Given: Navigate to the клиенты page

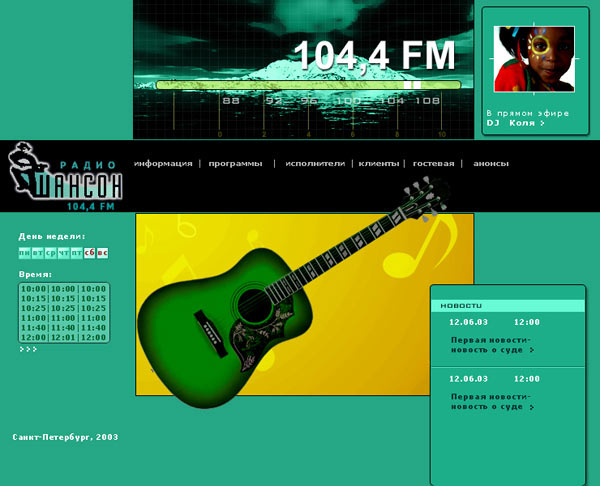Looking at the screenshot, I should pyautogui.click(x=380, y=163).
